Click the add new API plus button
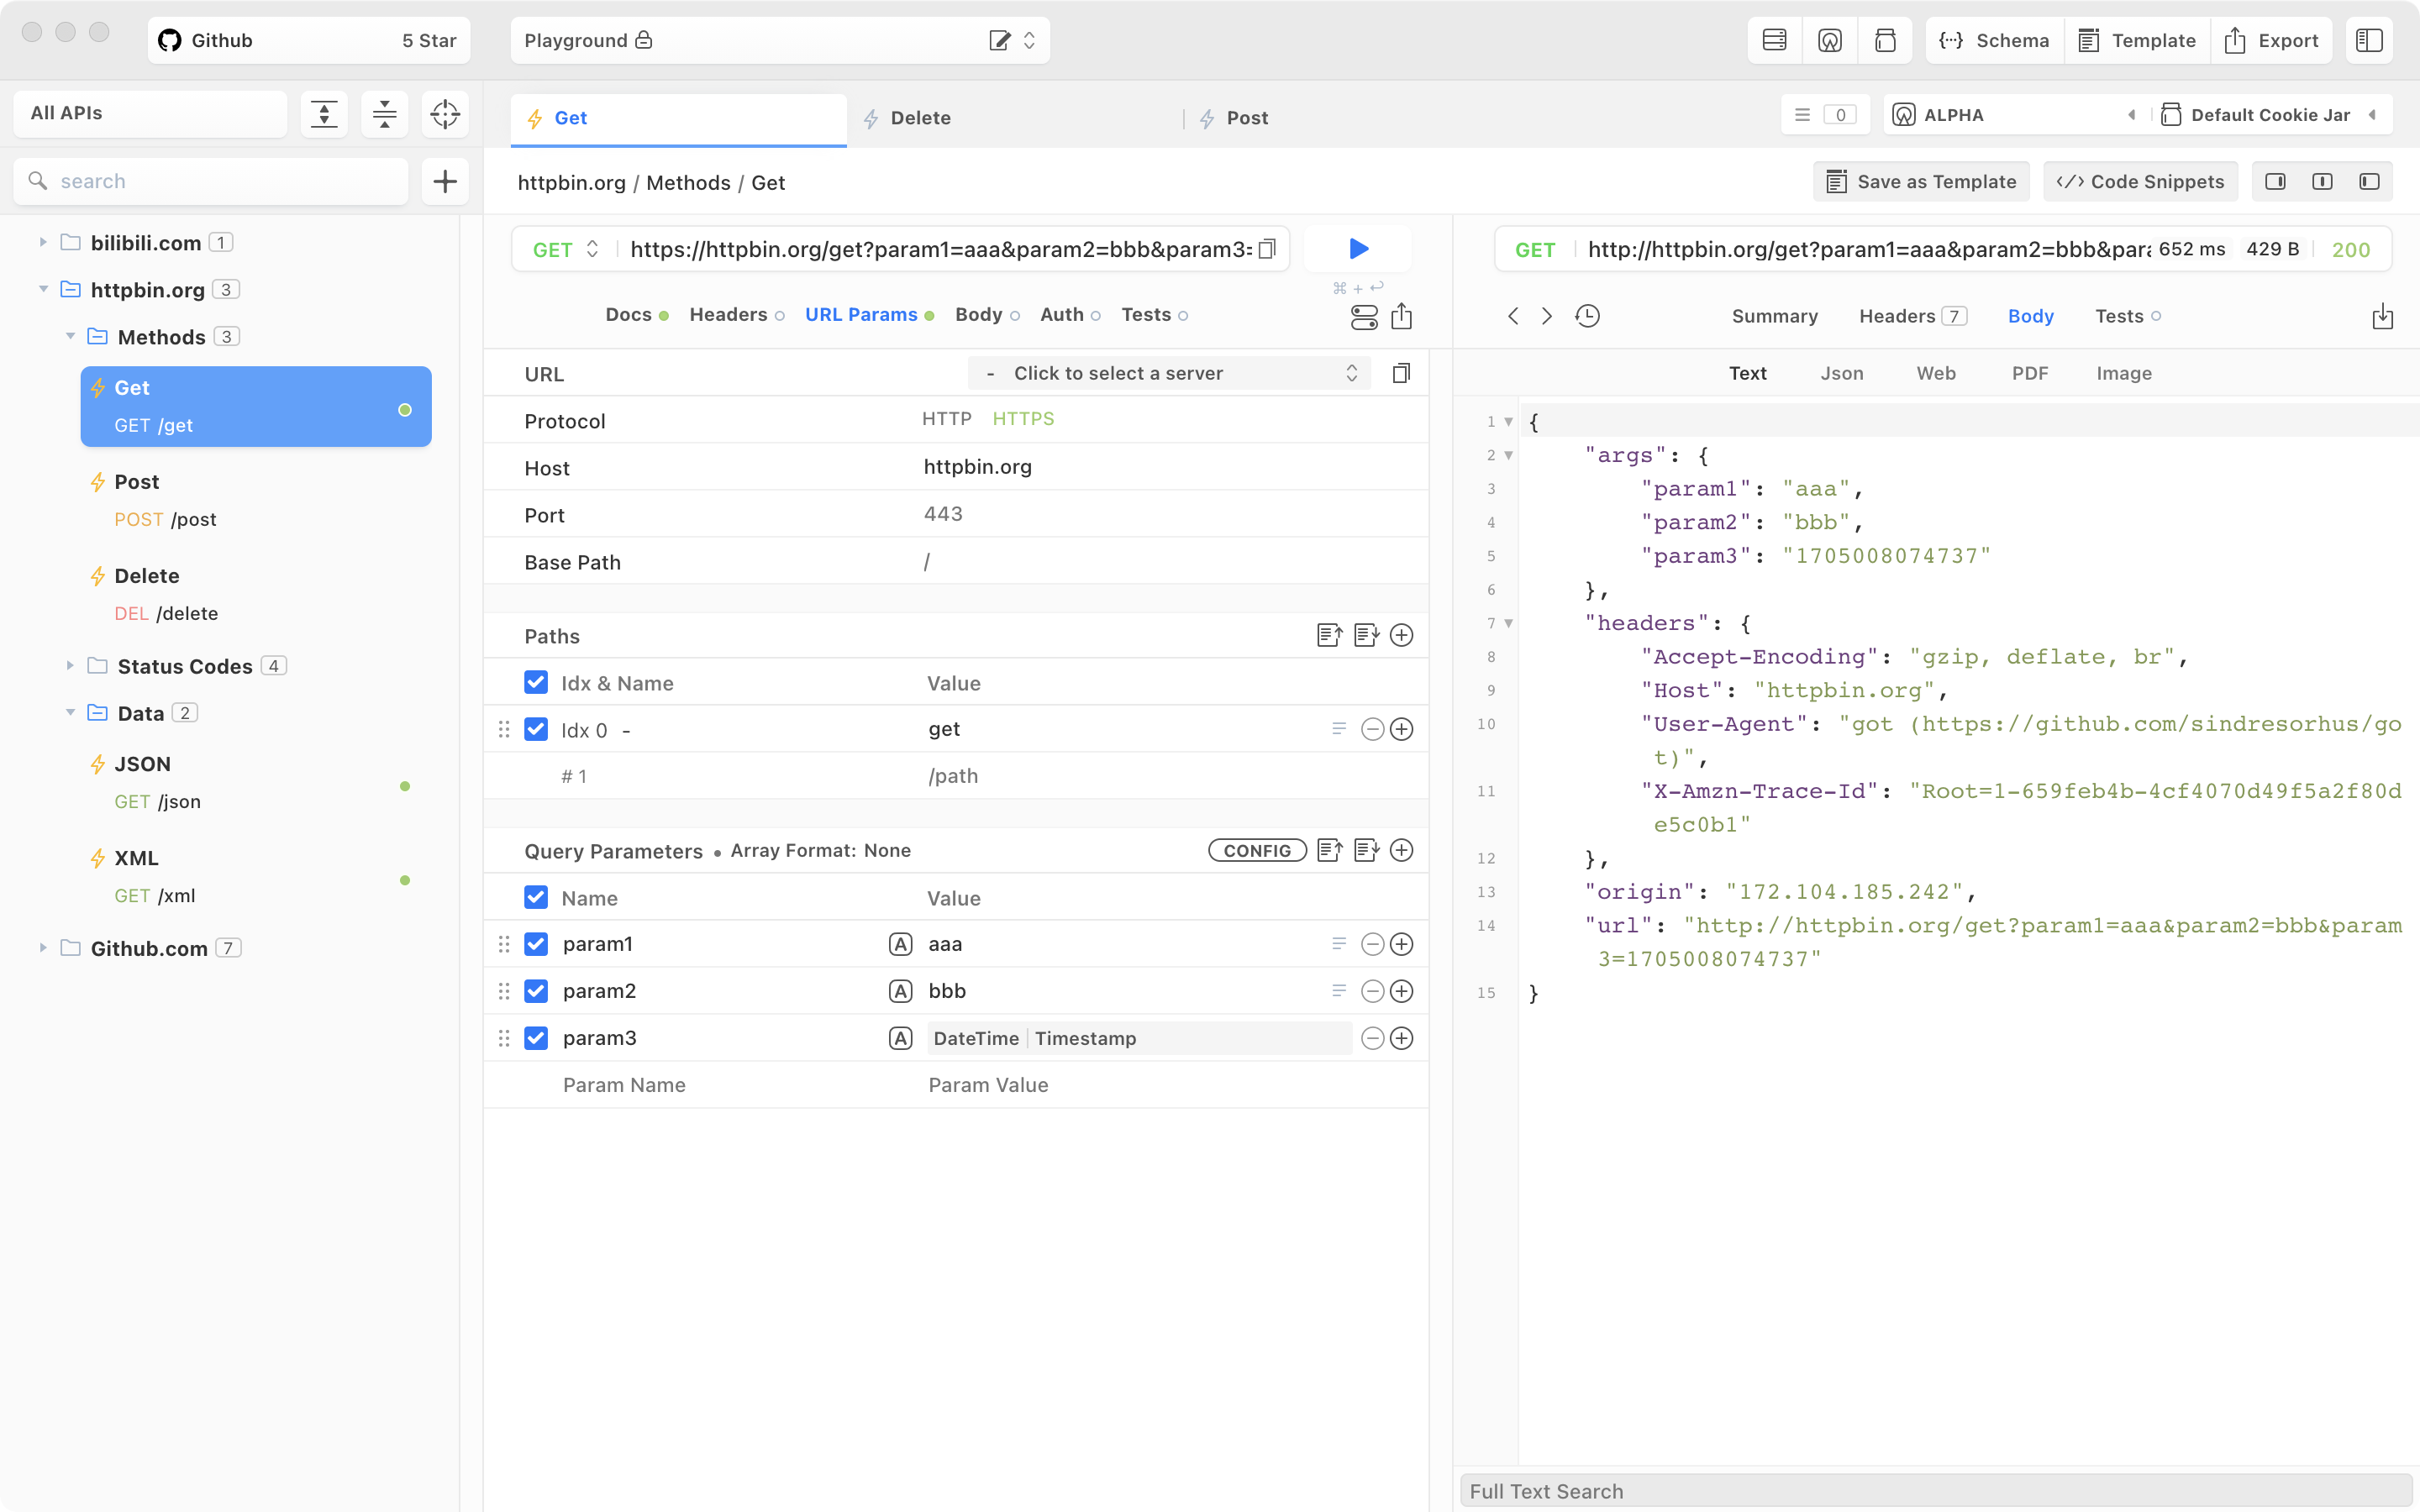 point(445,181)
